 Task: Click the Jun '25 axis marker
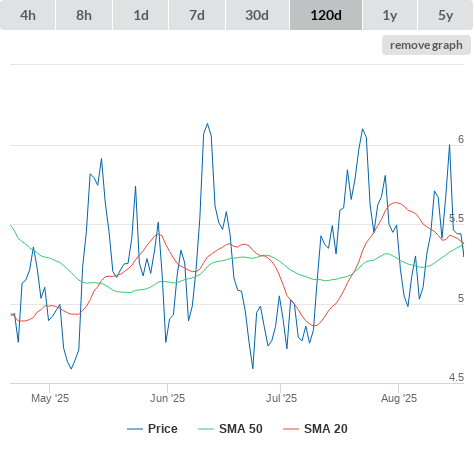tap(167, 398)
